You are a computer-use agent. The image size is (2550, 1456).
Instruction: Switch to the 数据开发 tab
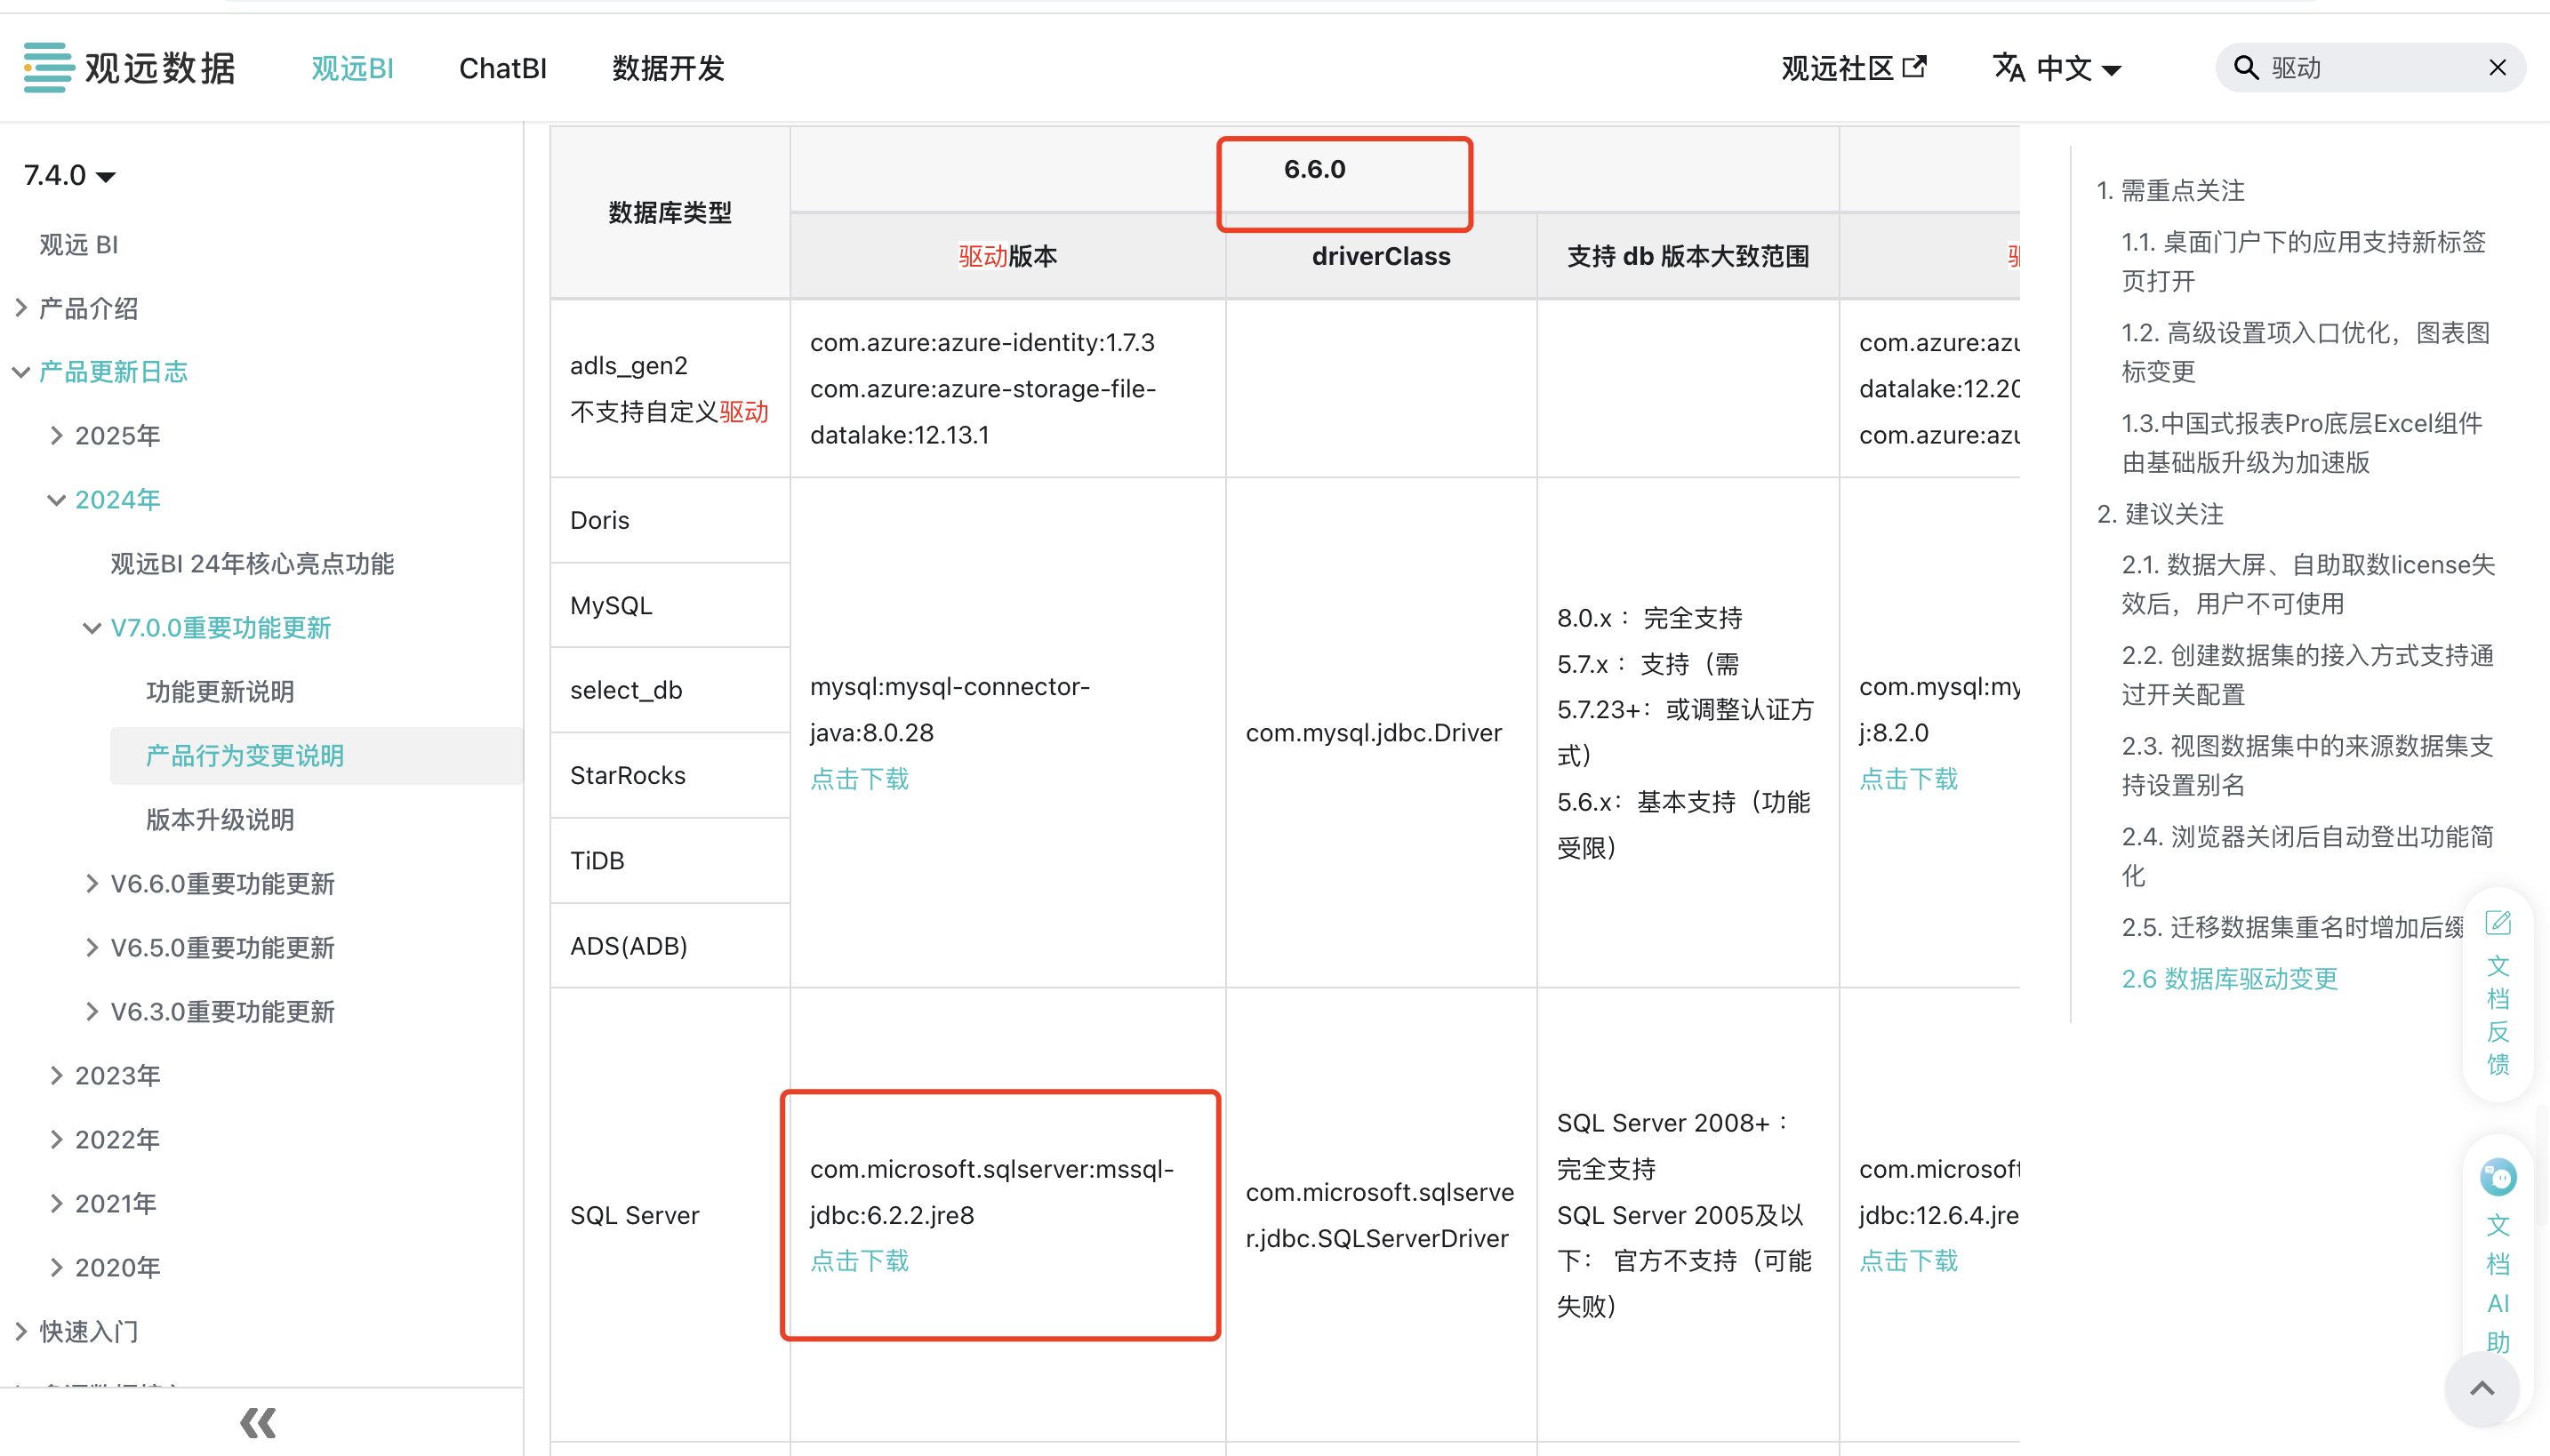pos(667,69)
